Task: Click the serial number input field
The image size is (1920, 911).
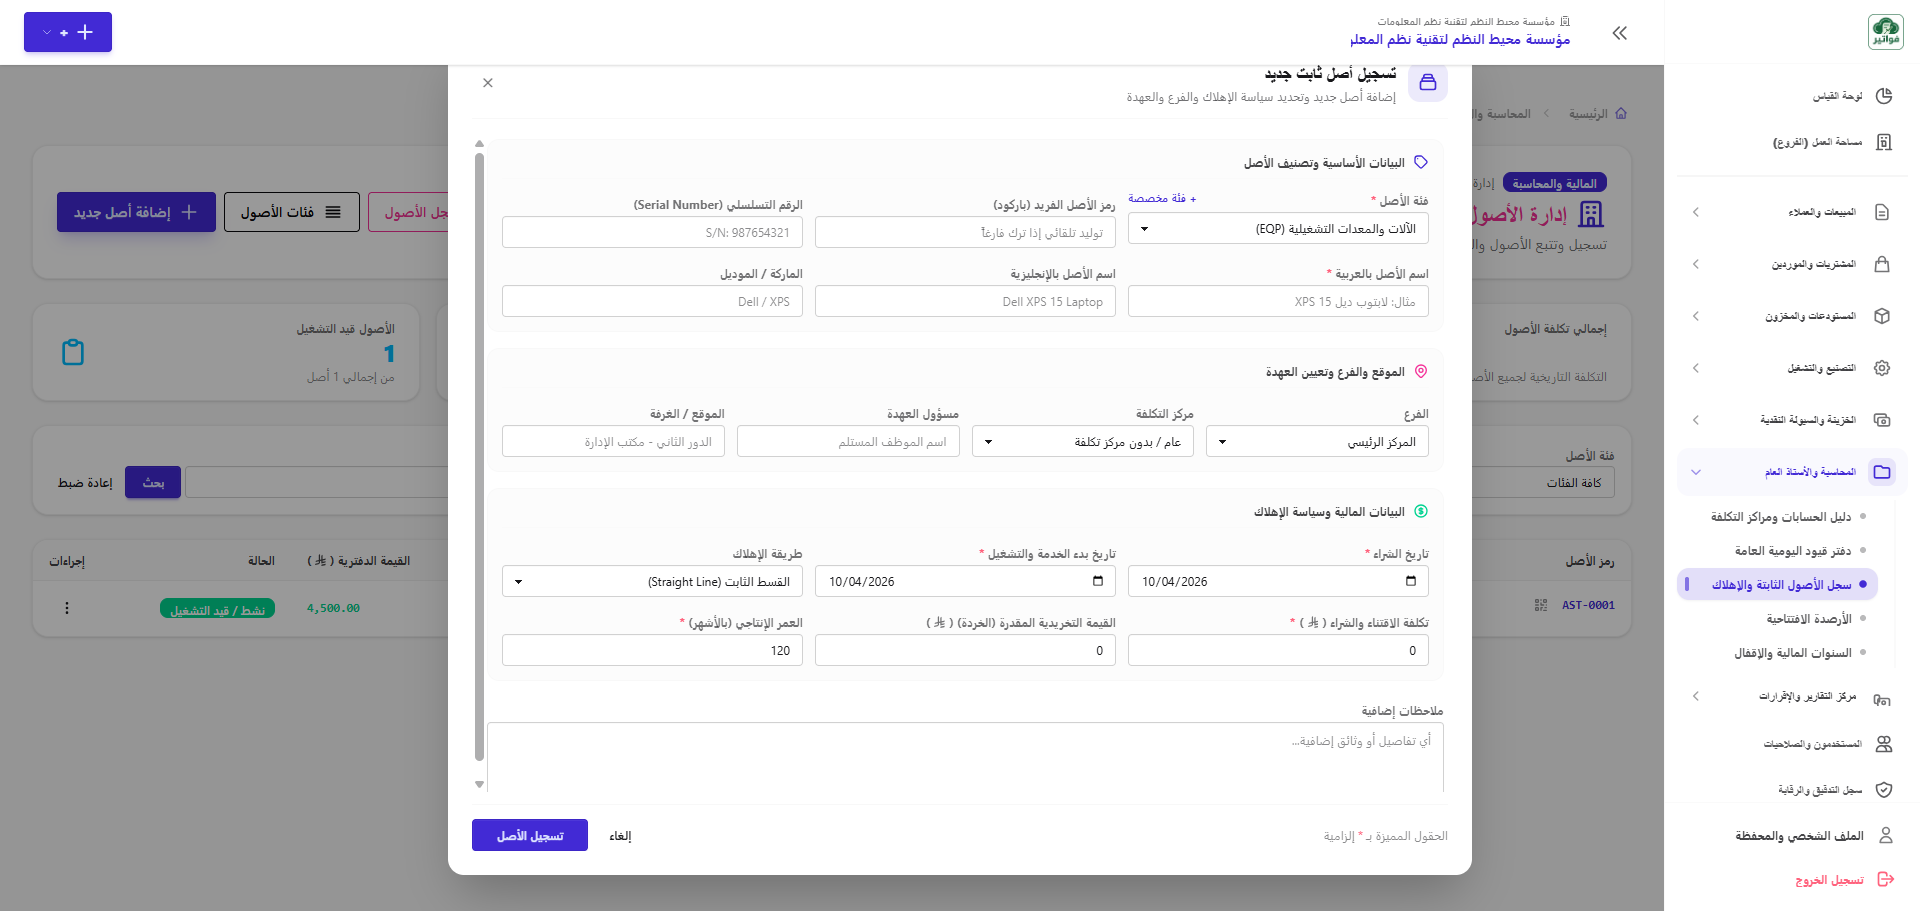Action: (652, 232)
